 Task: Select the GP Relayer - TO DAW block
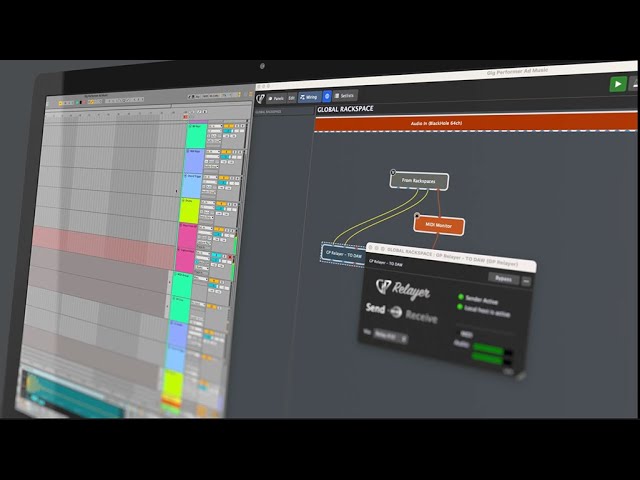(x=343, y=255)
